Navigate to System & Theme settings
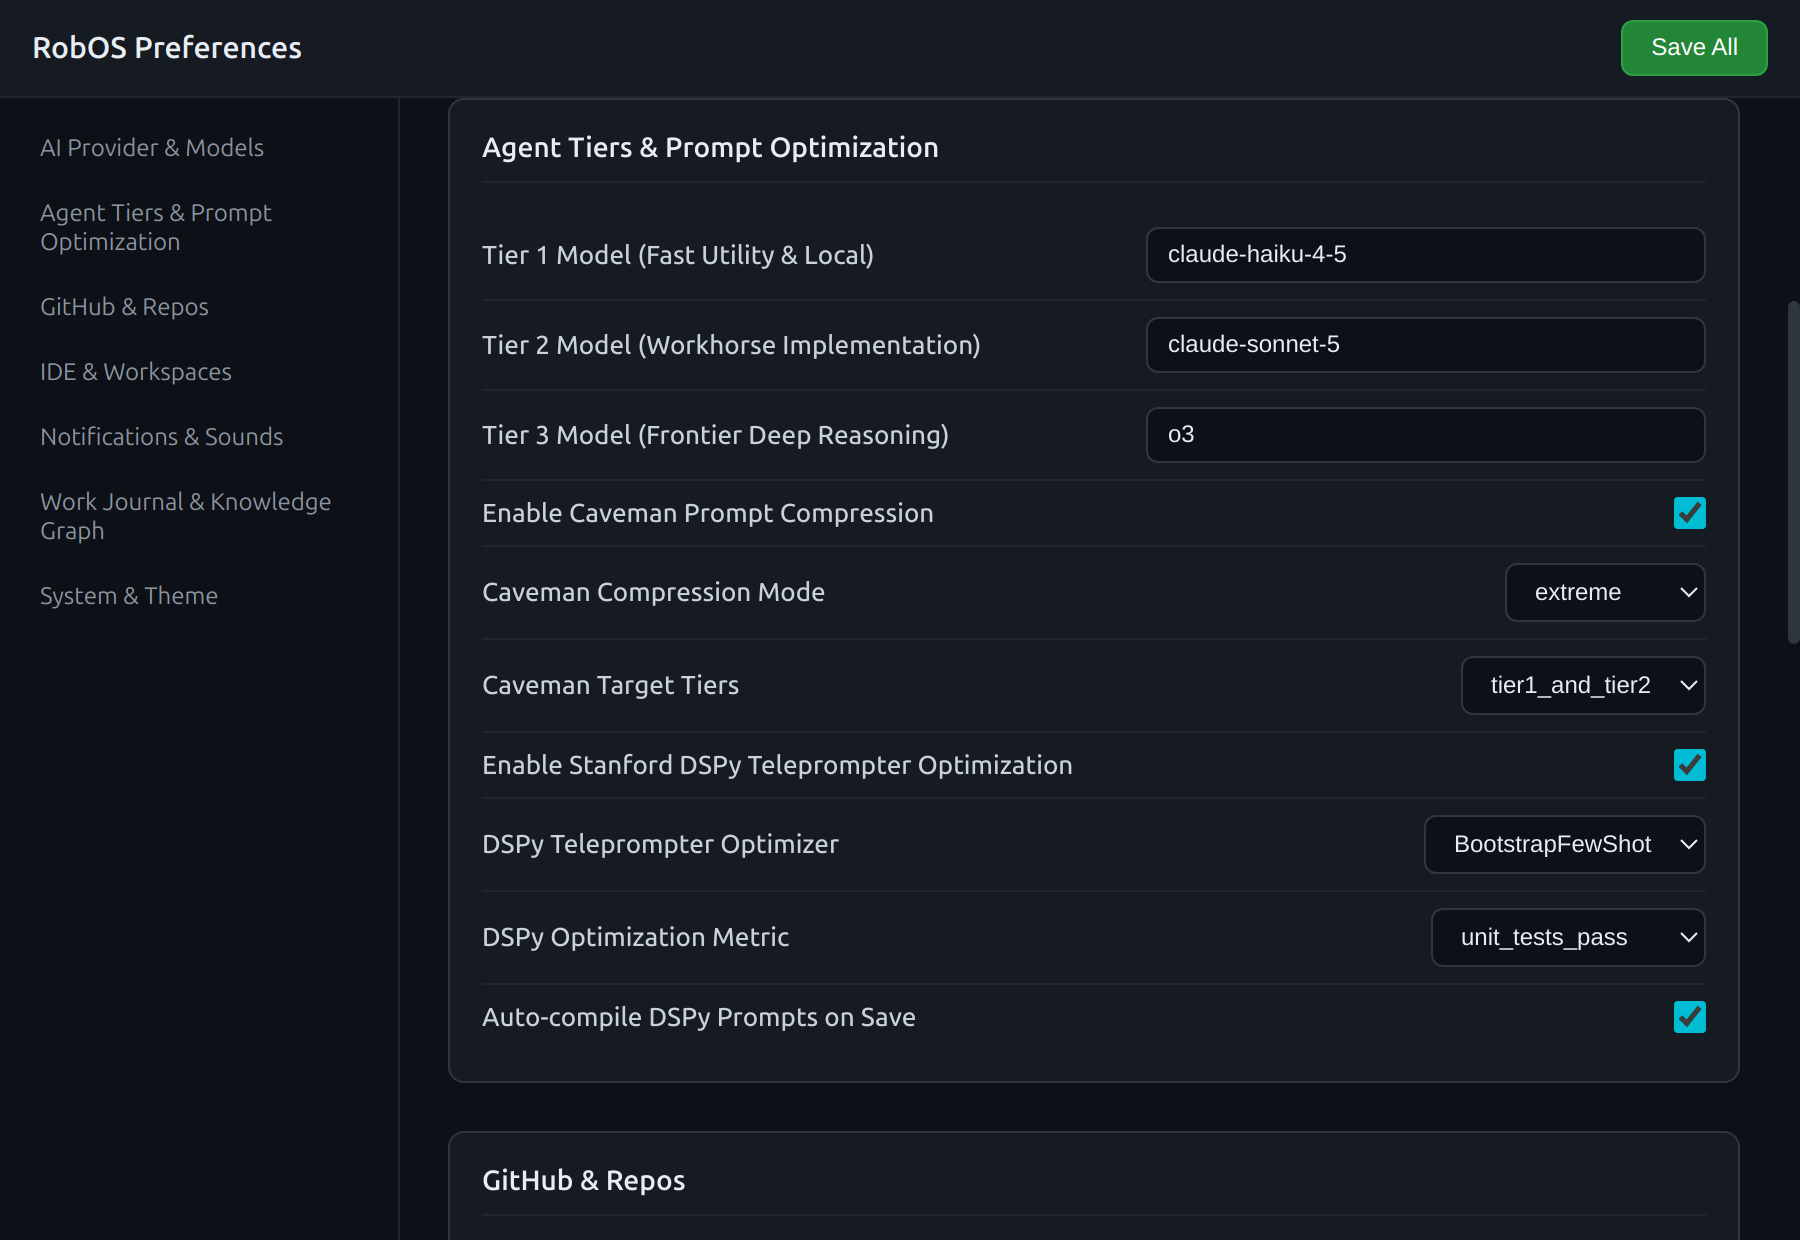 coord(129,596)
